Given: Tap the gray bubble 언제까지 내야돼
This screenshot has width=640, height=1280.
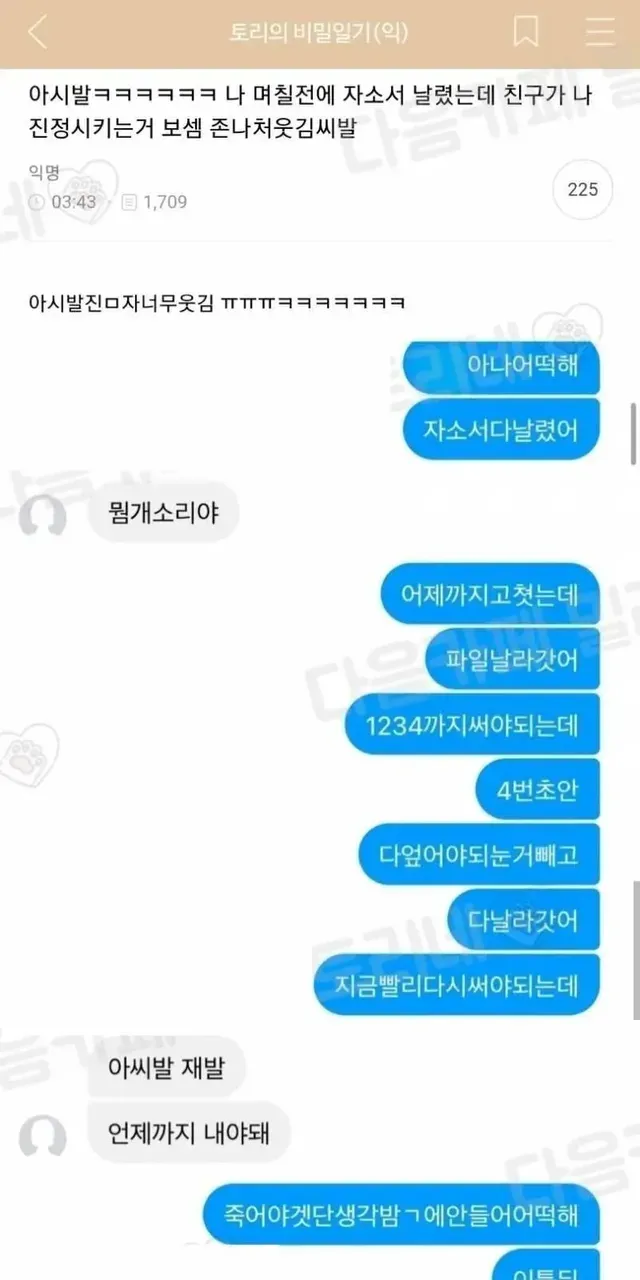Looking at the screenshot, I should 189,1133.
